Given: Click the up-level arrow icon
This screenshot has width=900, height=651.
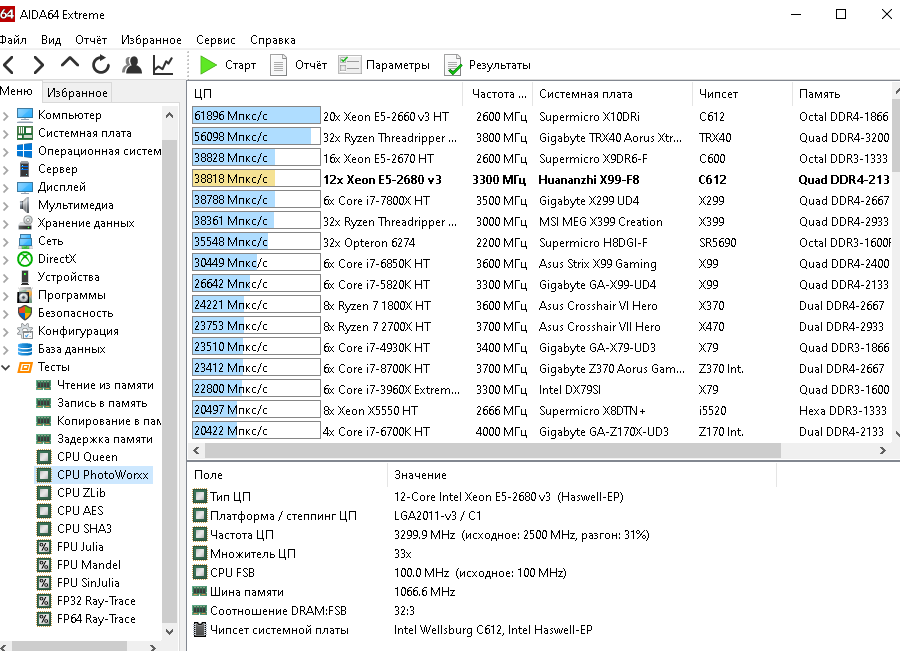Looking at the screenshot, I should pos(70,63).
